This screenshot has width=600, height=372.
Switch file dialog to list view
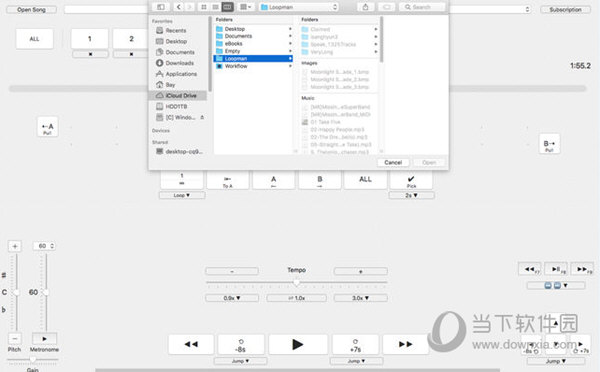(215, 7)
